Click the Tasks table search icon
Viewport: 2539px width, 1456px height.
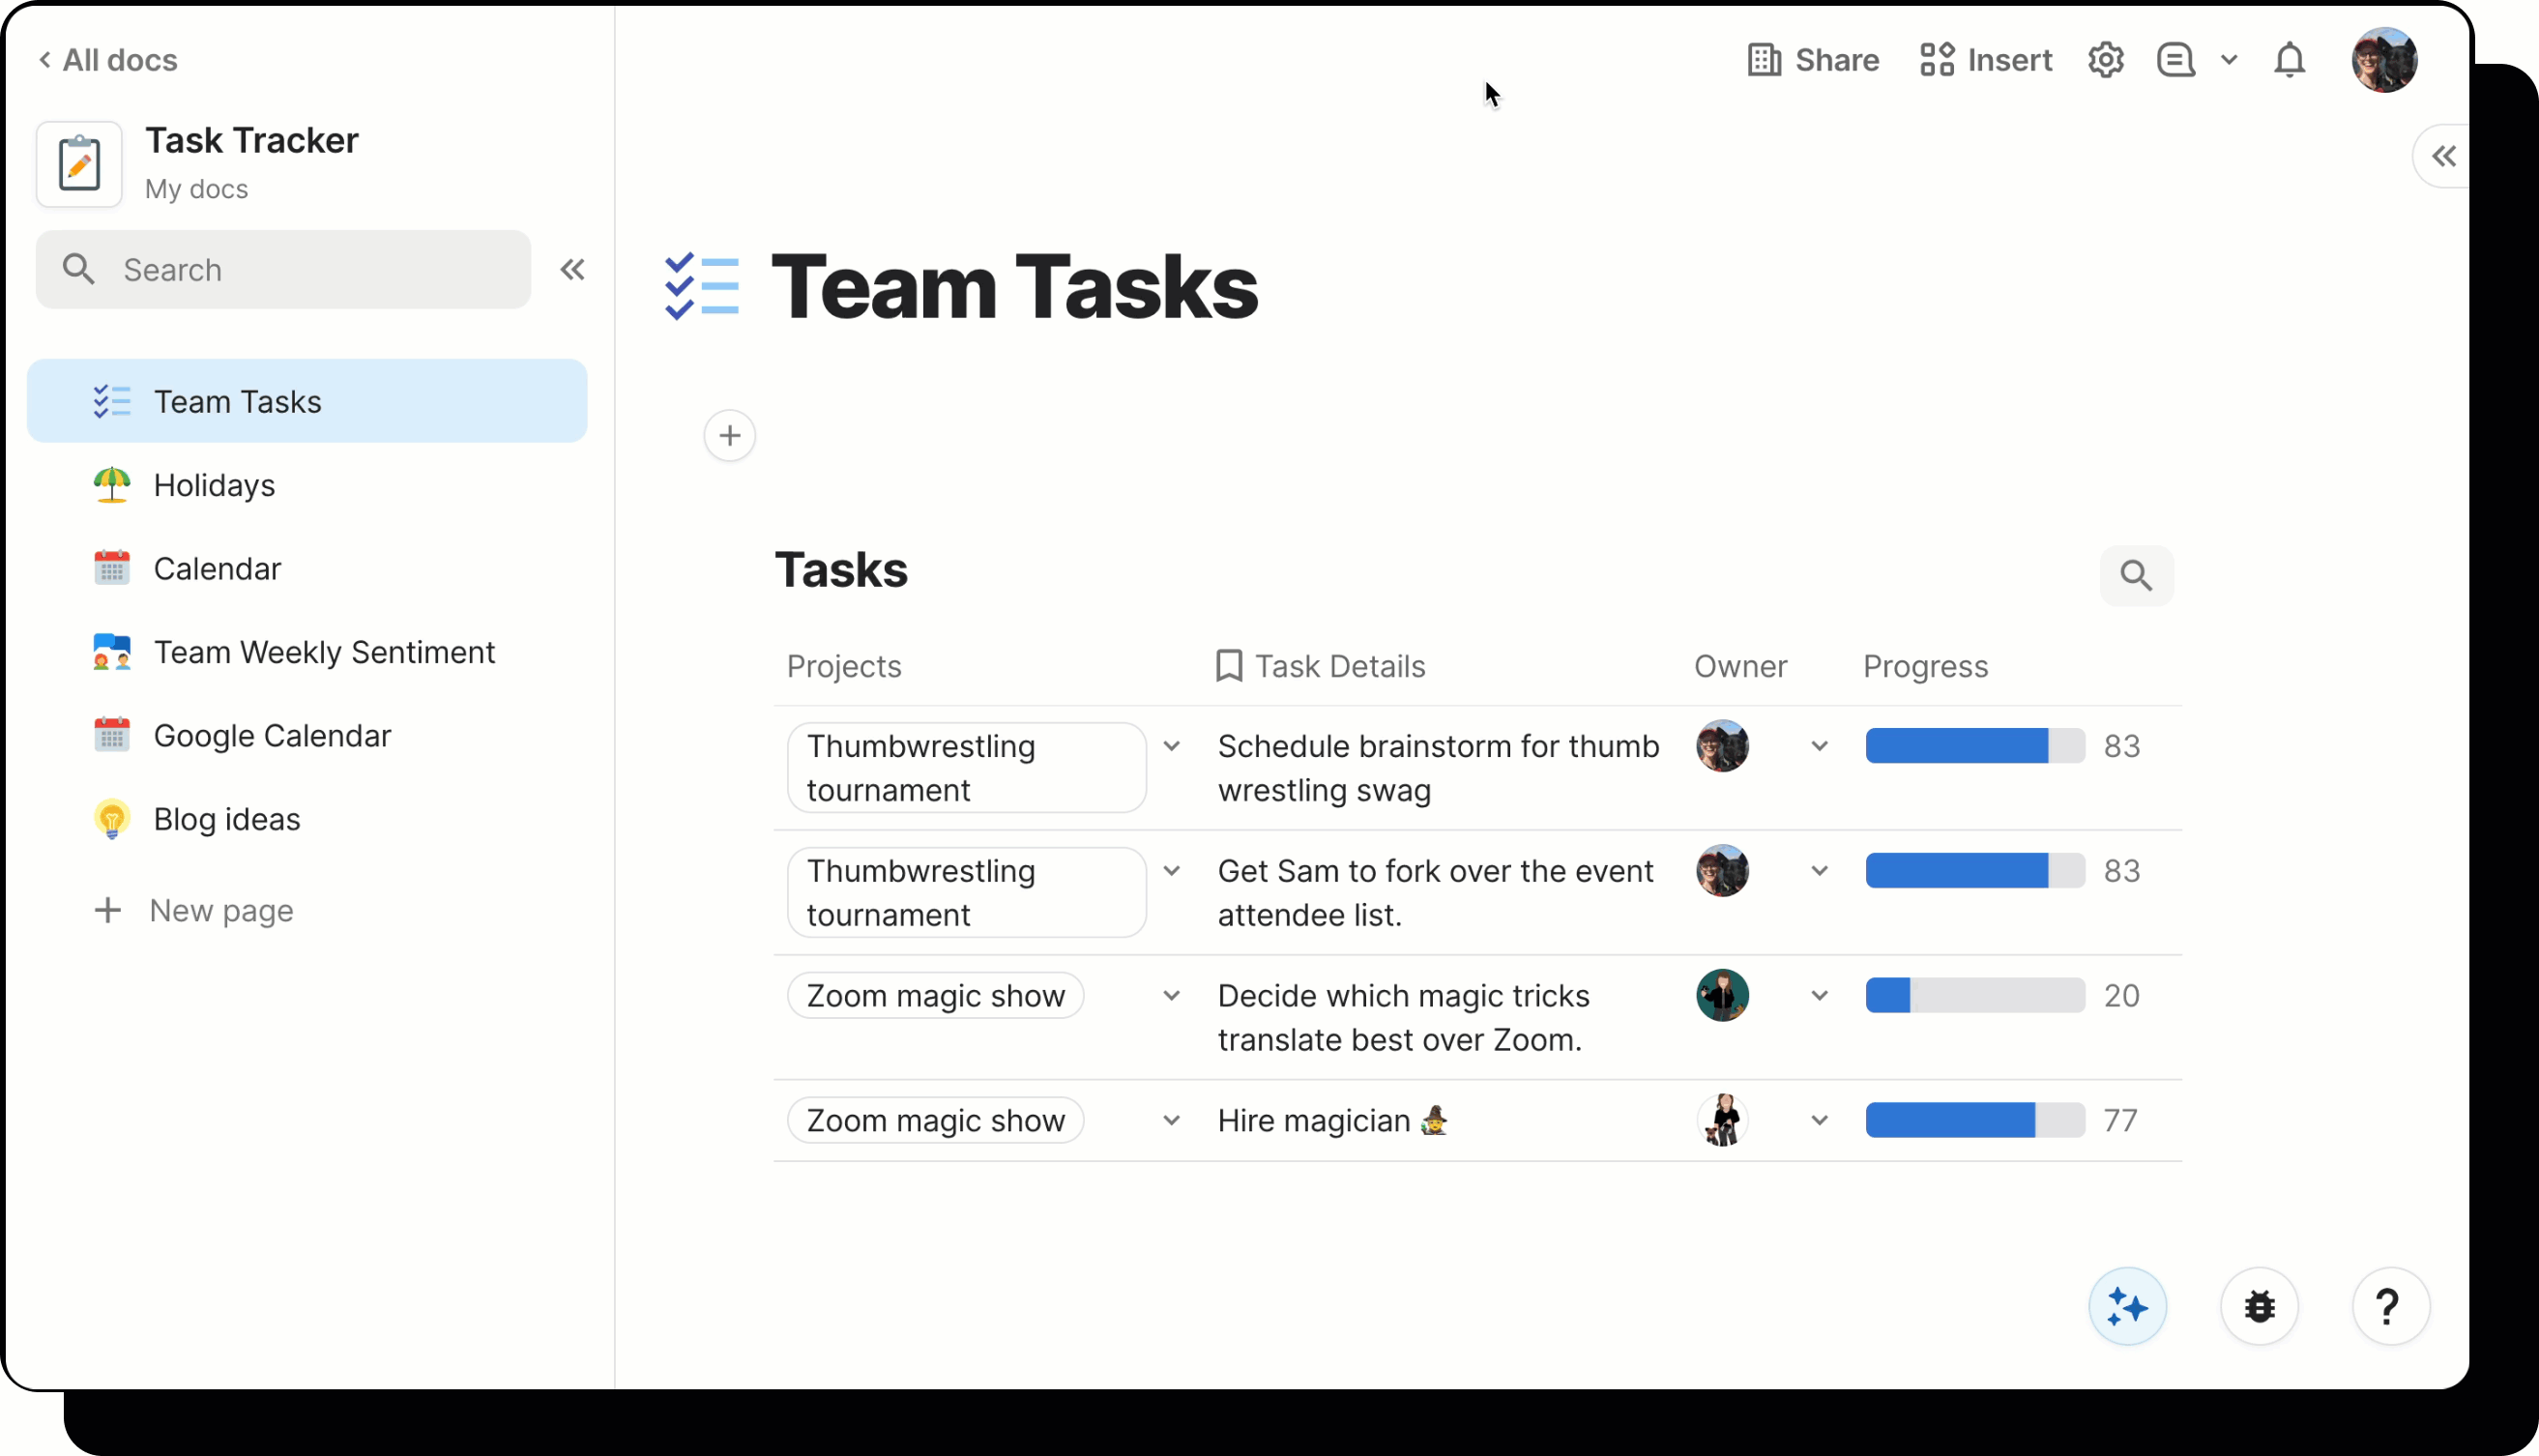(x=2136, y=575)
